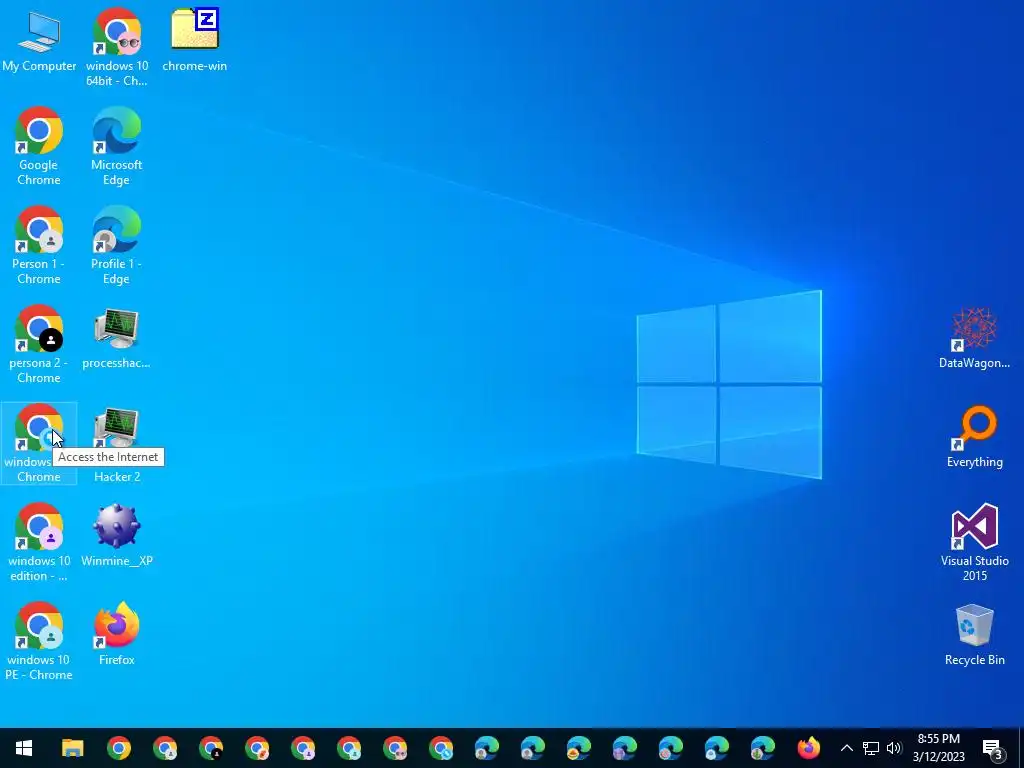Select the 'Profile 1 - Edge' shortcut

pyautogui.click(x=117, y=246)
